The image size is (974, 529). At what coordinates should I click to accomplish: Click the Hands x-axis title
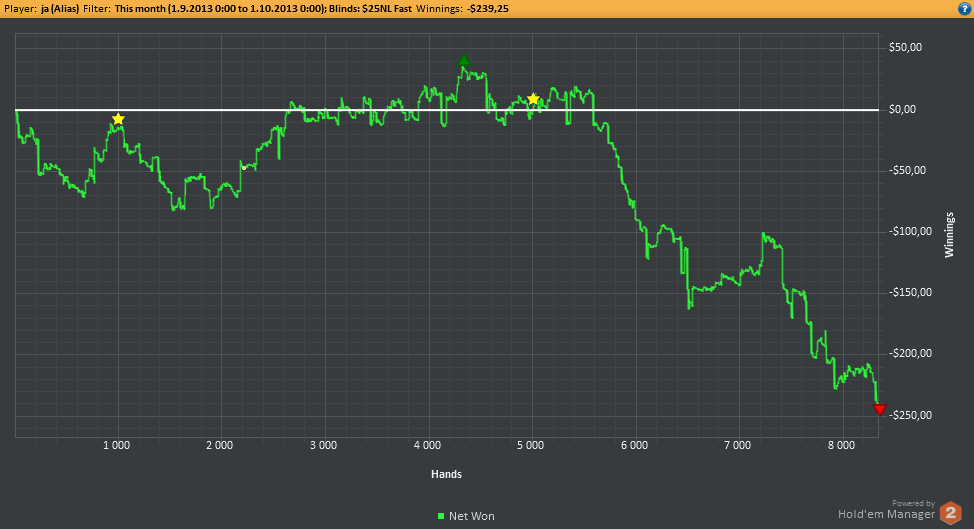tap(446, 473)
